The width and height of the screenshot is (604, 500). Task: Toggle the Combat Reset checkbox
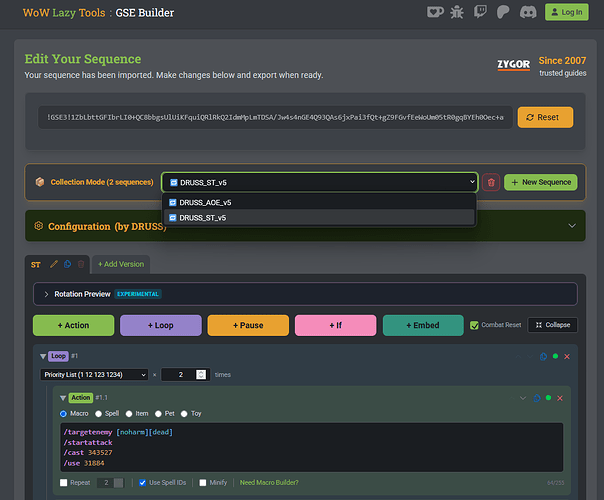coord(474,325)
